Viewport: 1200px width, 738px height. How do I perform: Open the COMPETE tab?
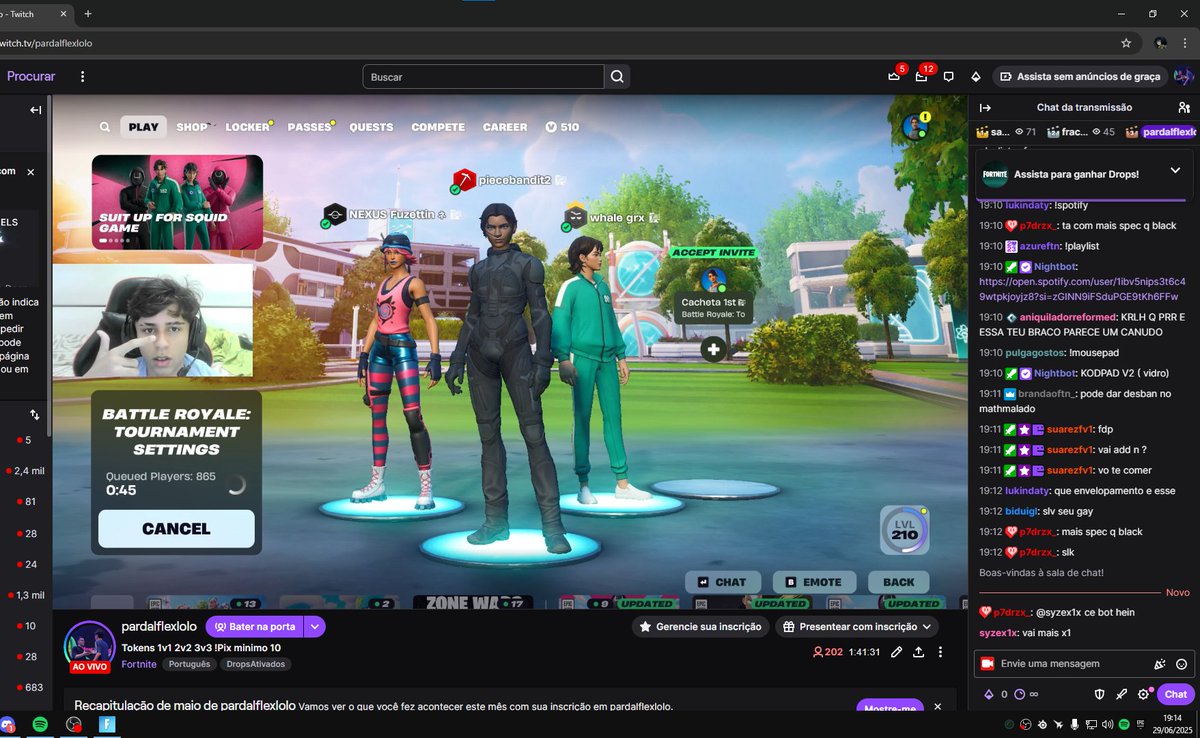pos(438,127)
